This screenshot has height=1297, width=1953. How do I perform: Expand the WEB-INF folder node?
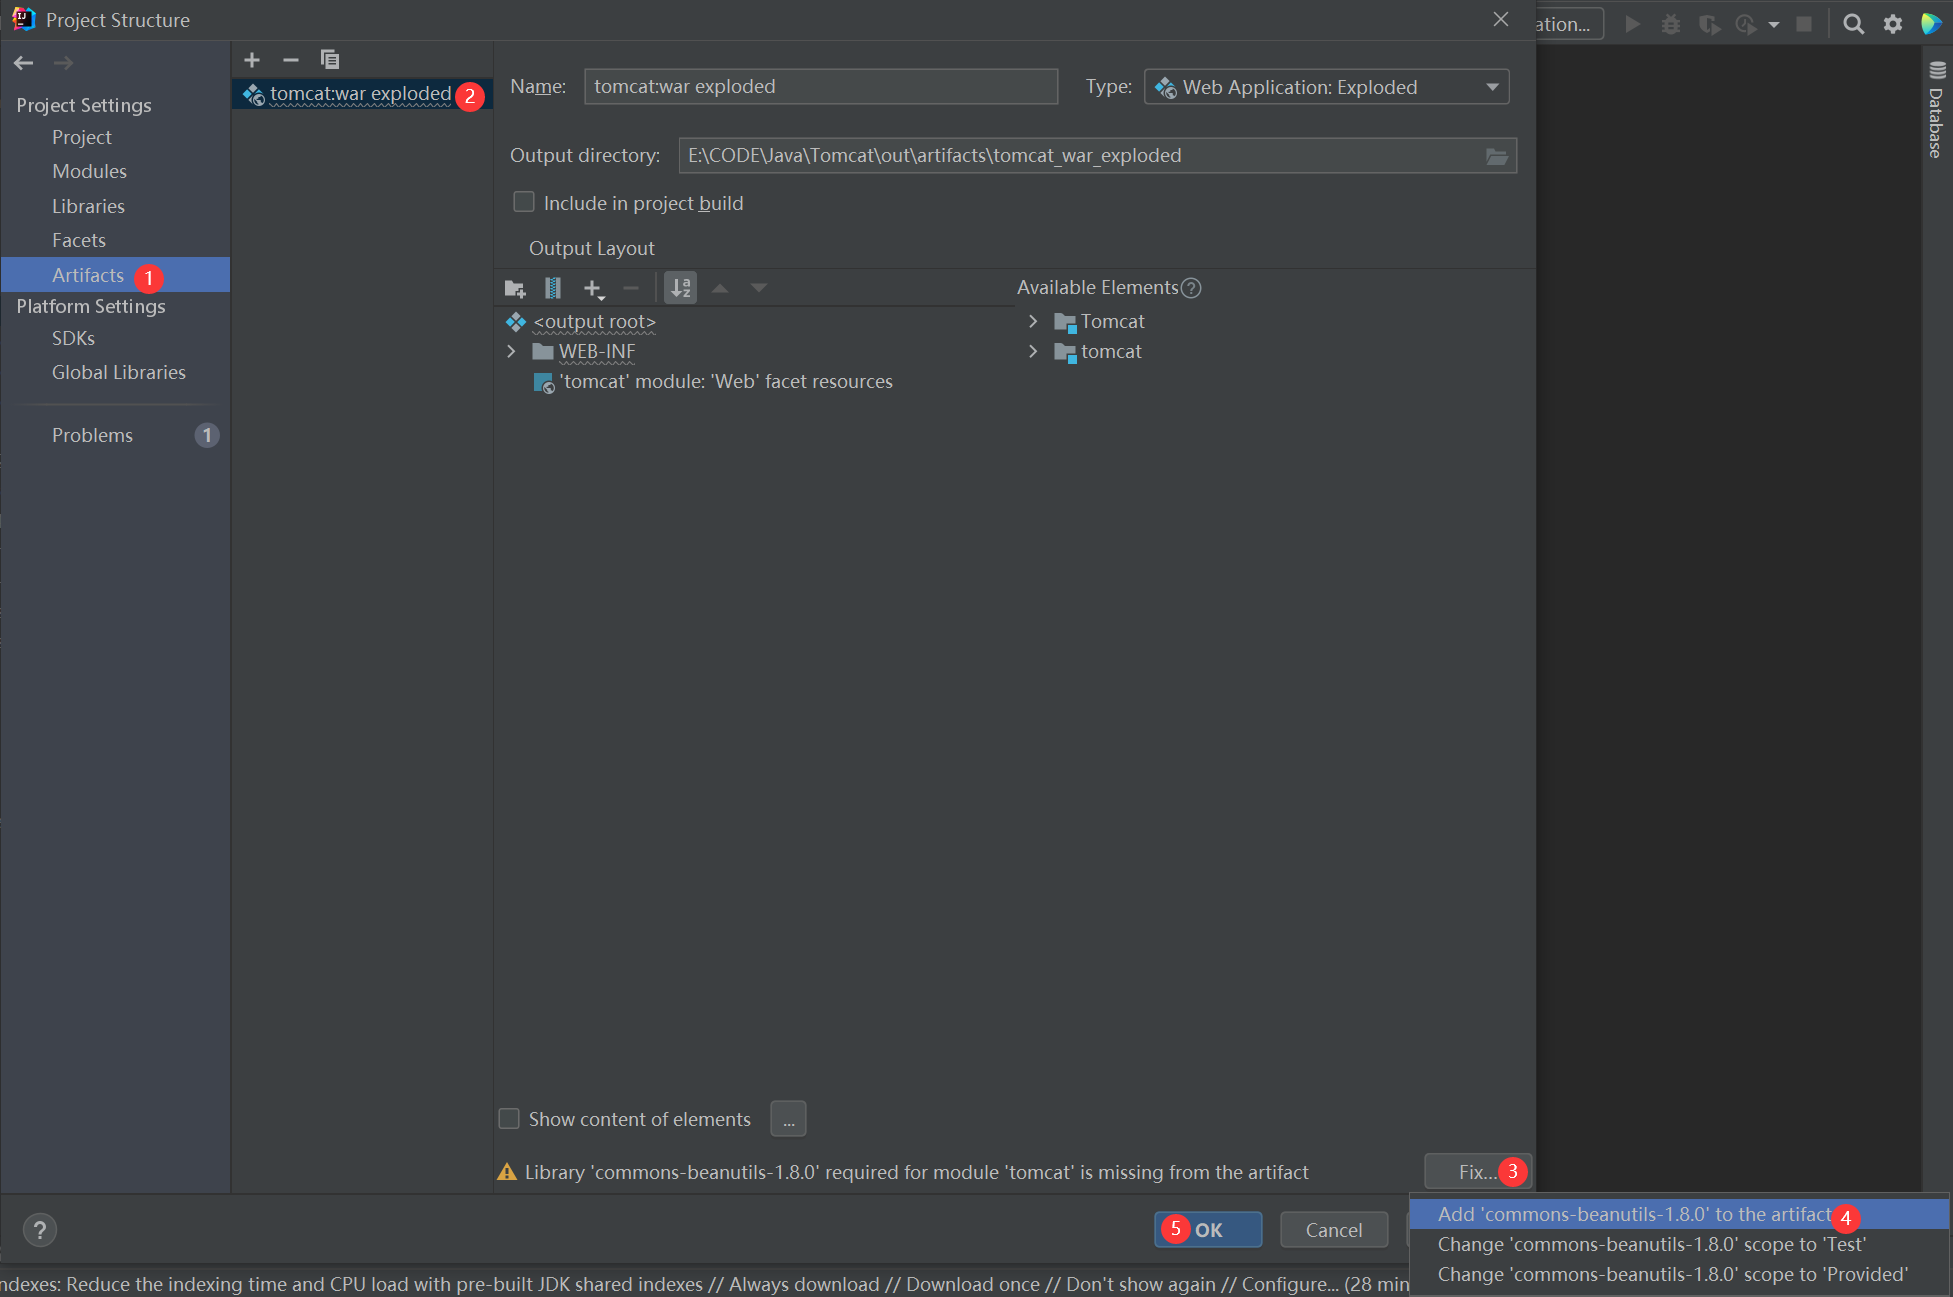coord(511,351)
